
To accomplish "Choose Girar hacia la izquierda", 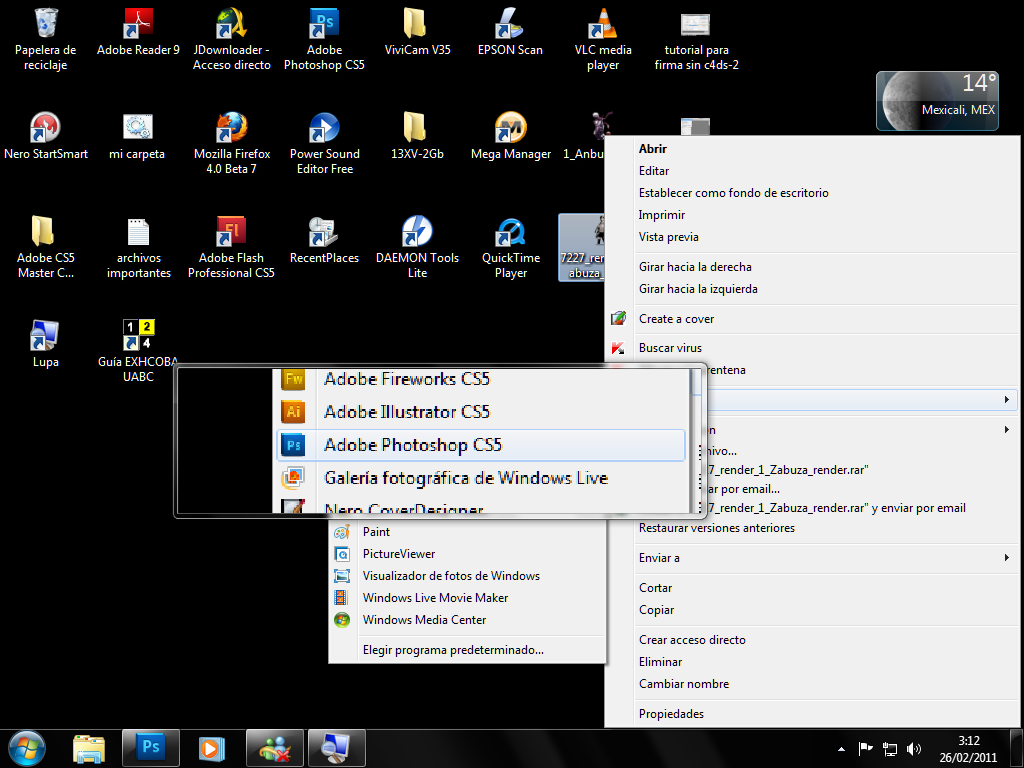I will coord(812,289).
